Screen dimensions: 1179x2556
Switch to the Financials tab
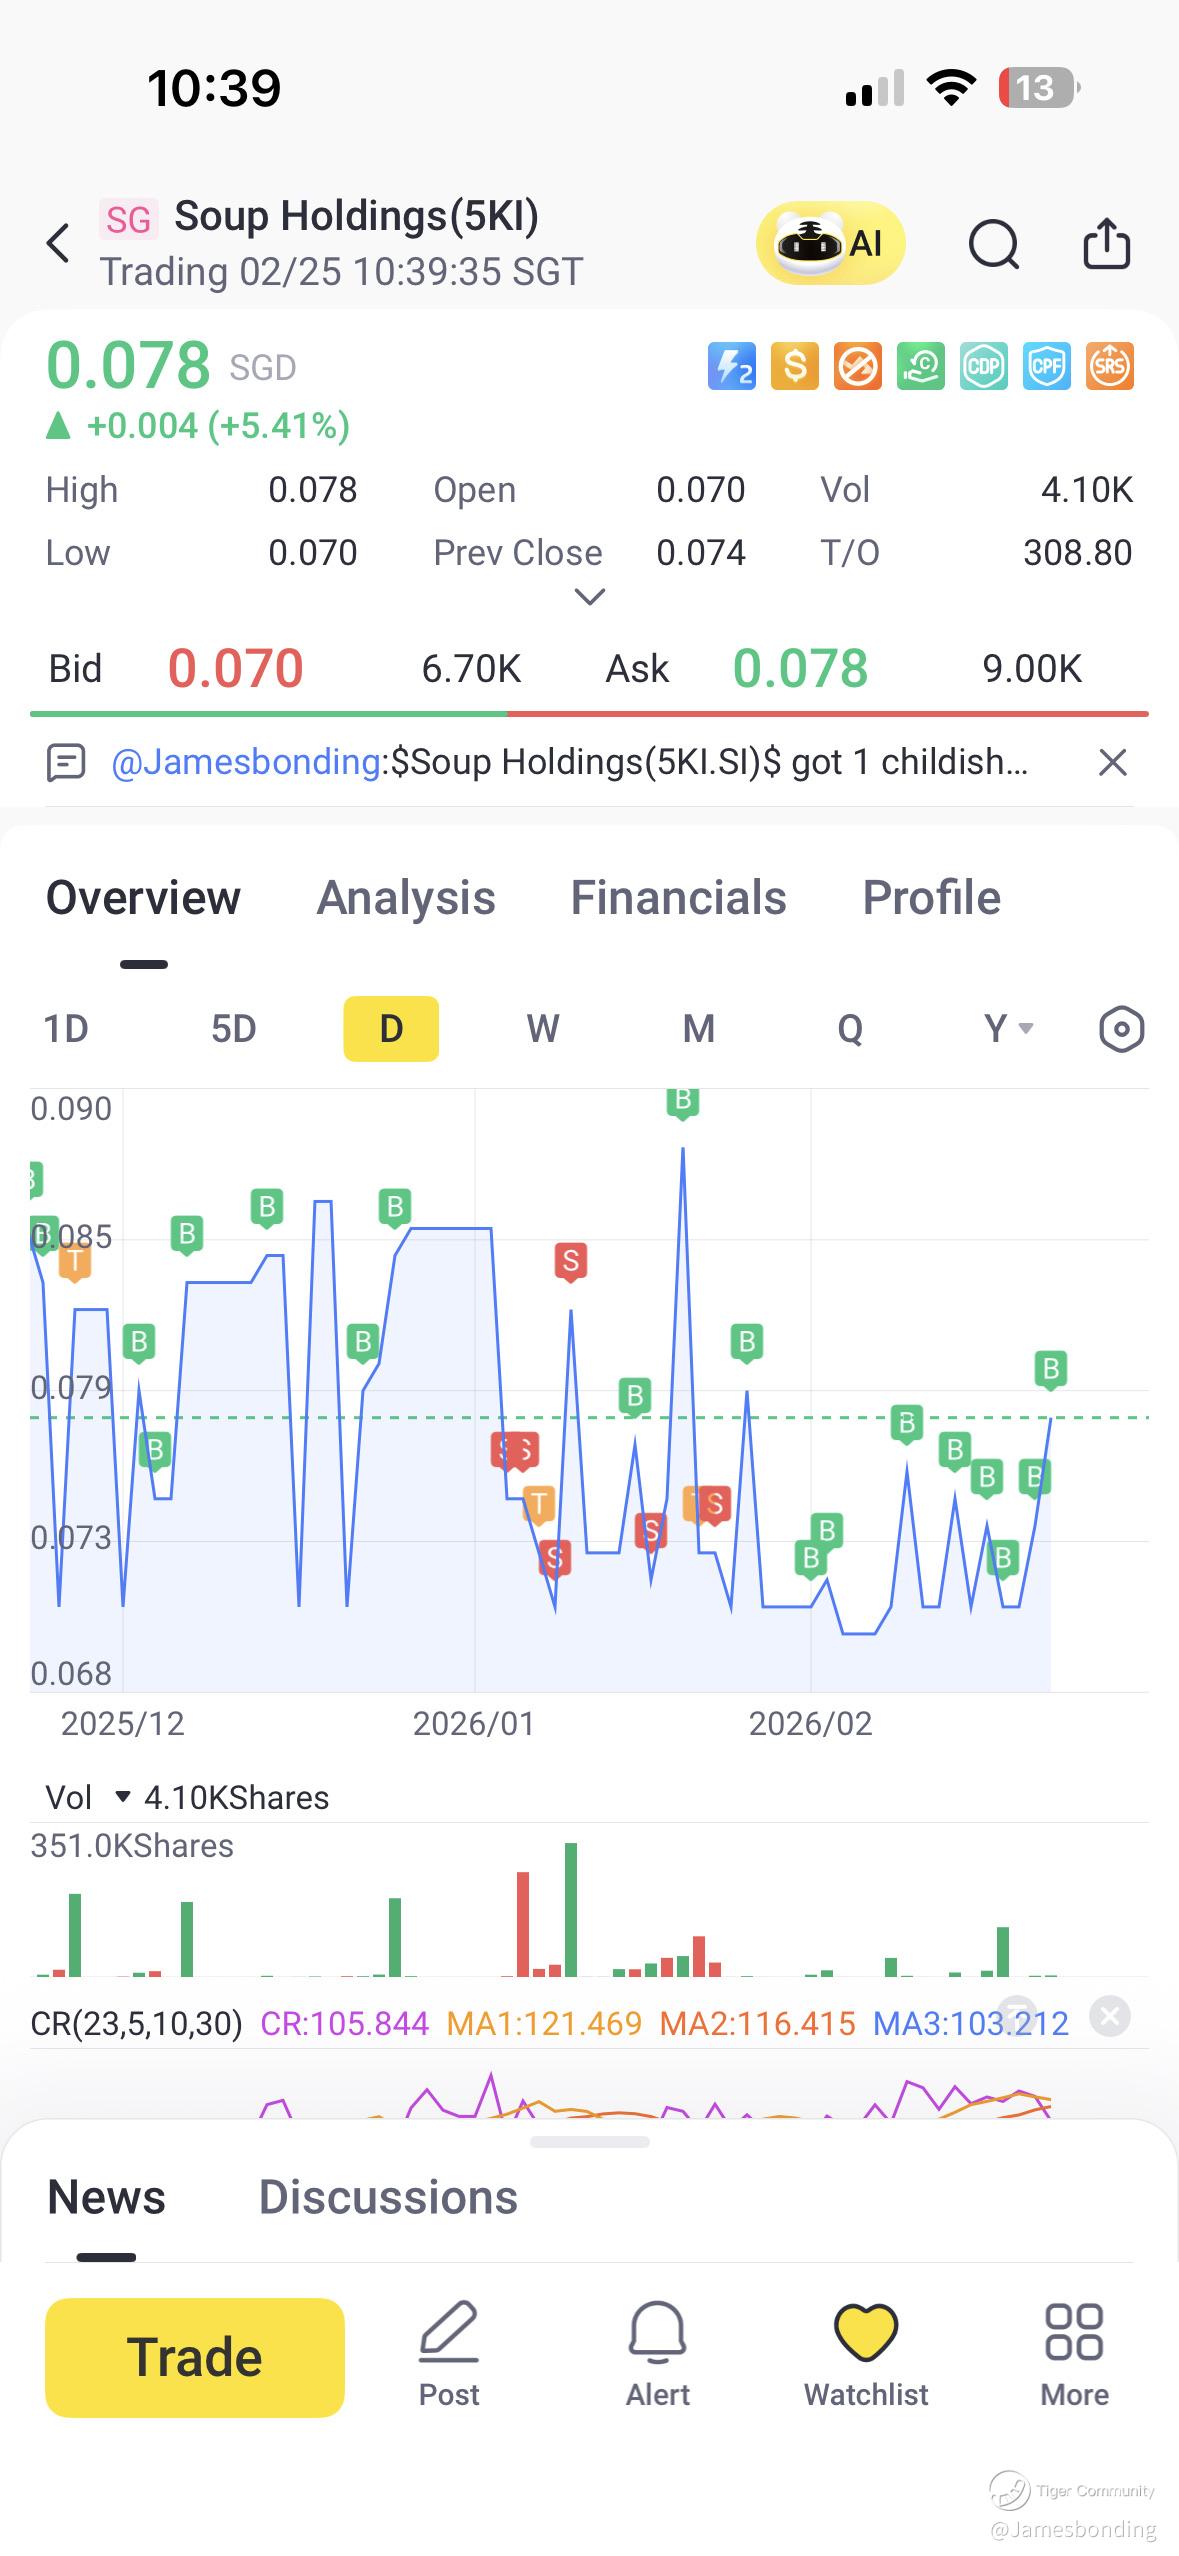coord(678,897)
